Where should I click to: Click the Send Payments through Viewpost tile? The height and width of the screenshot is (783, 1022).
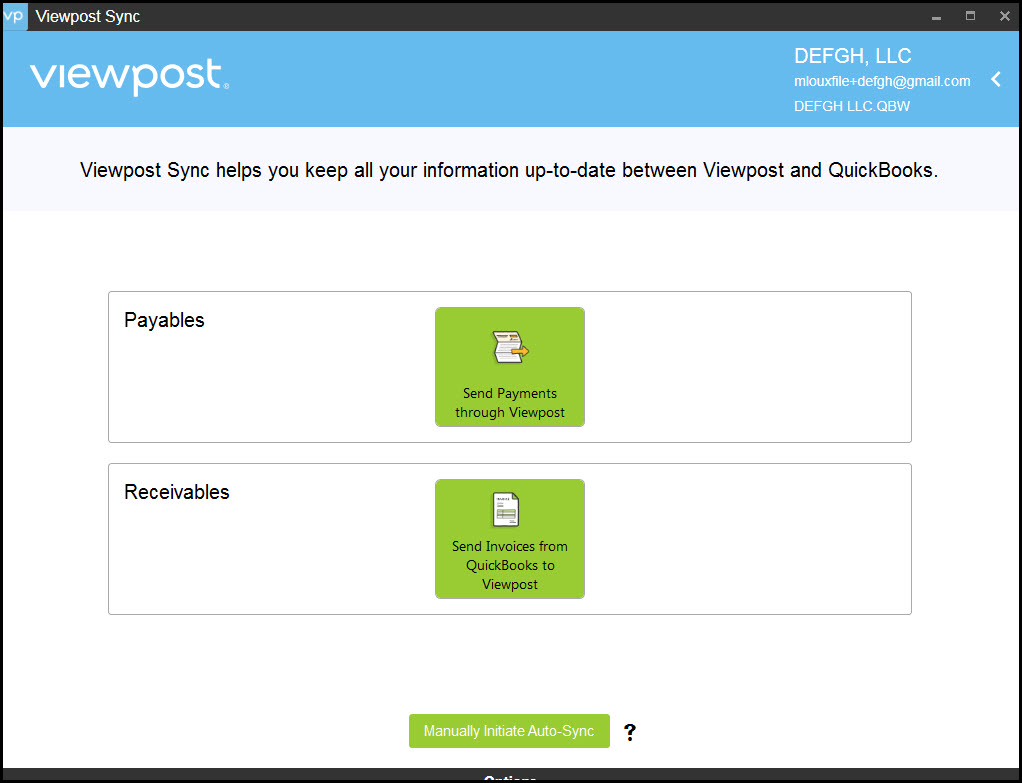click(x=510, y=367)
